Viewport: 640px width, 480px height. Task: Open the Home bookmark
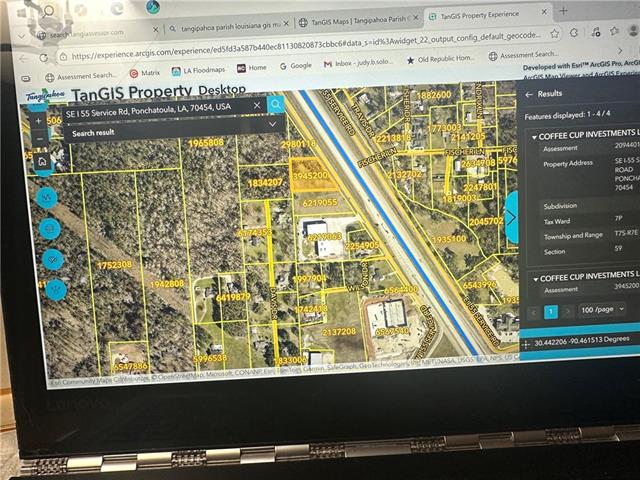252,68
